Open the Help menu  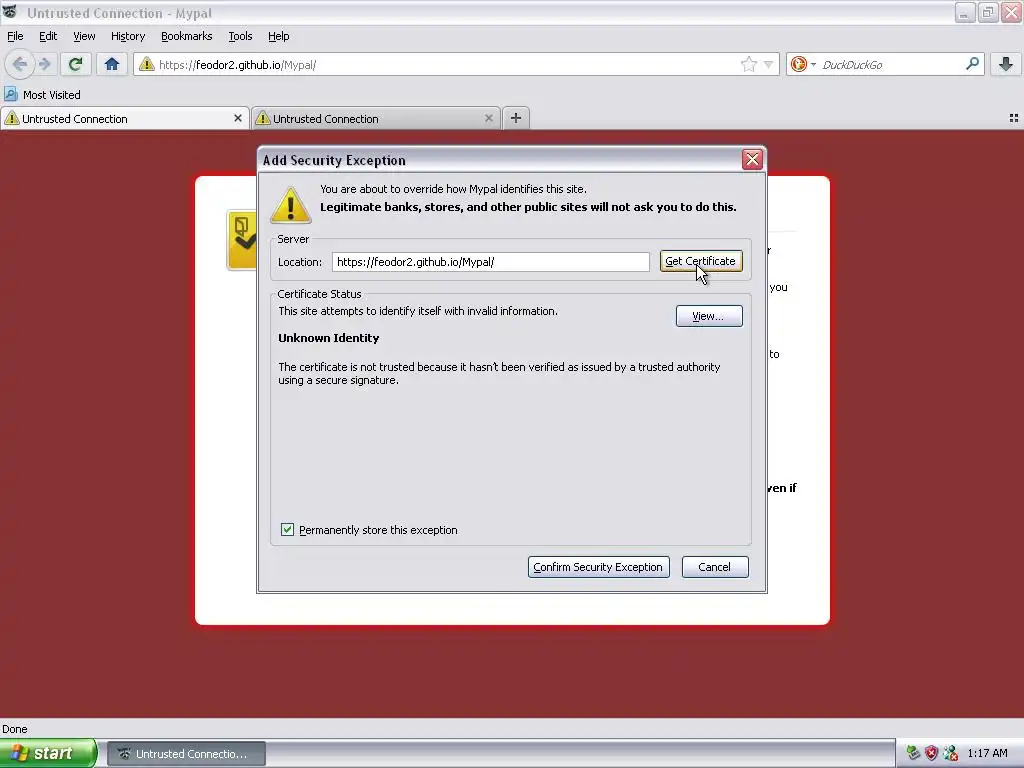click(x=279, y=36)
